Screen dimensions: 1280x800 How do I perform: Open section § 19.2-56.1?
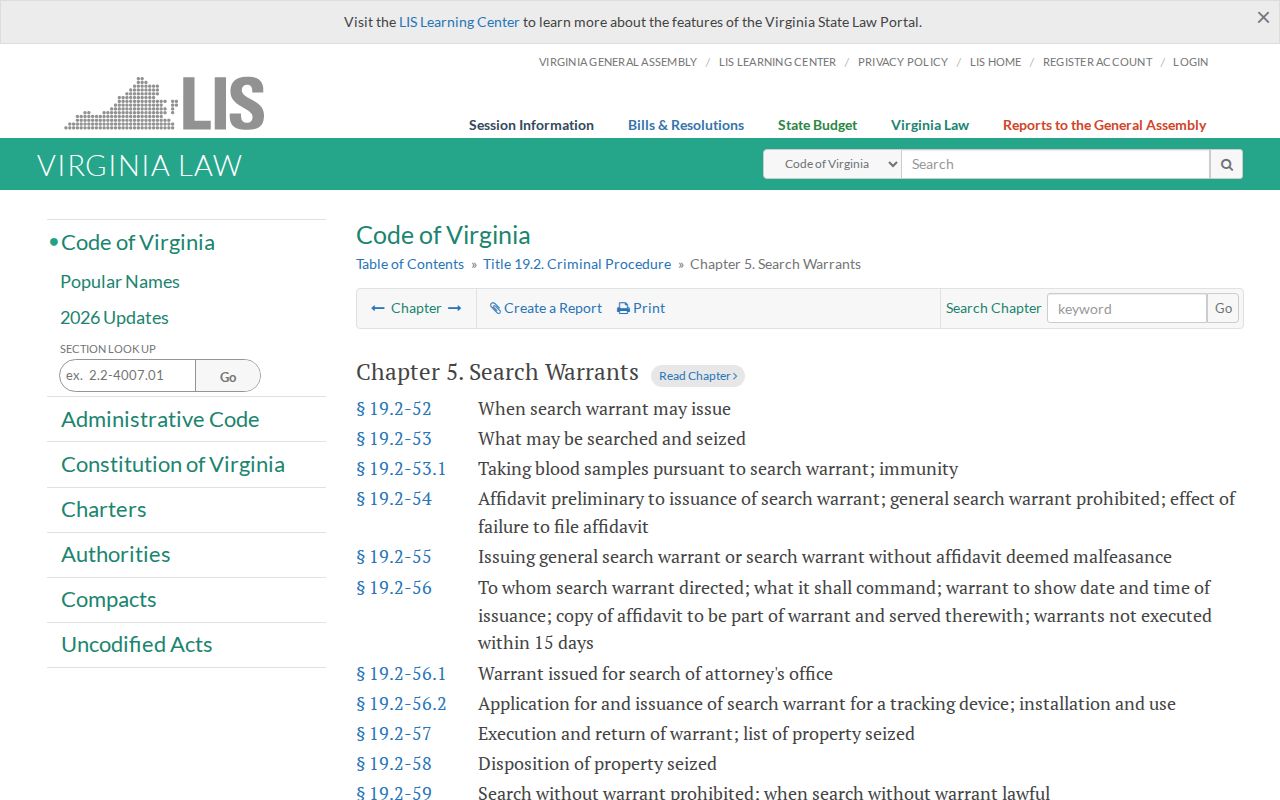point(401,674)
